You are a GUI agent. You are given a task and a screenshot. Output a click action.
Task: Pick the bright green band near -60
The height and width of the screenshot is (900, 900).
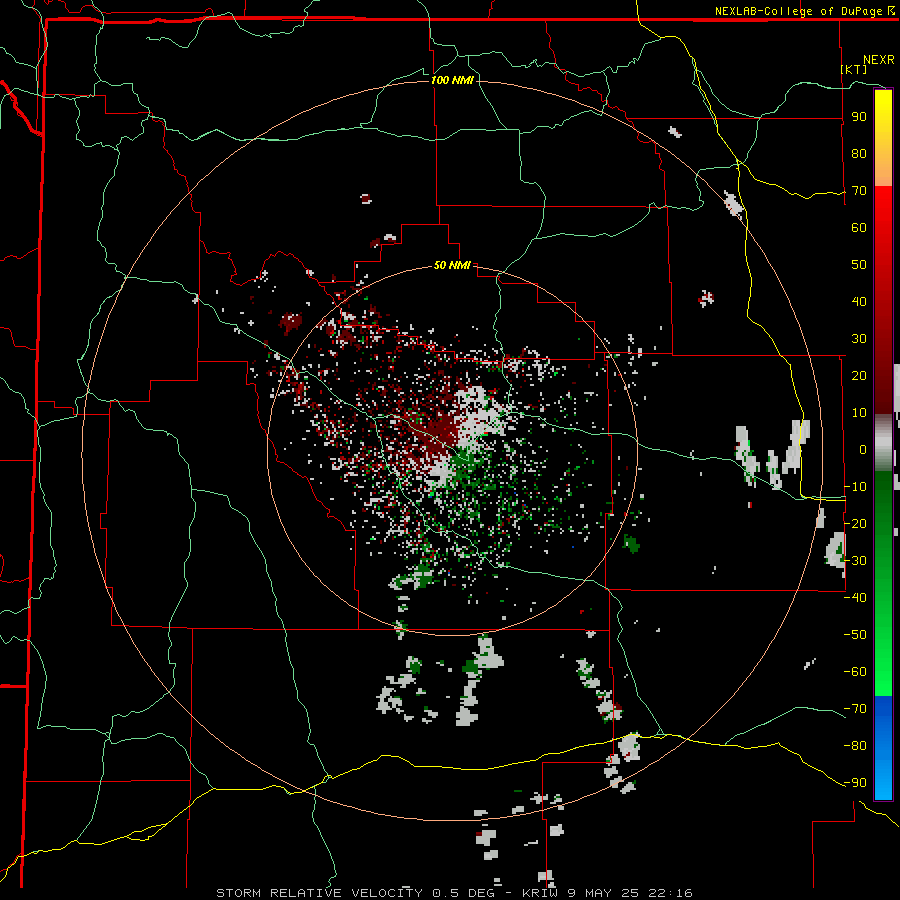[883, 669]
